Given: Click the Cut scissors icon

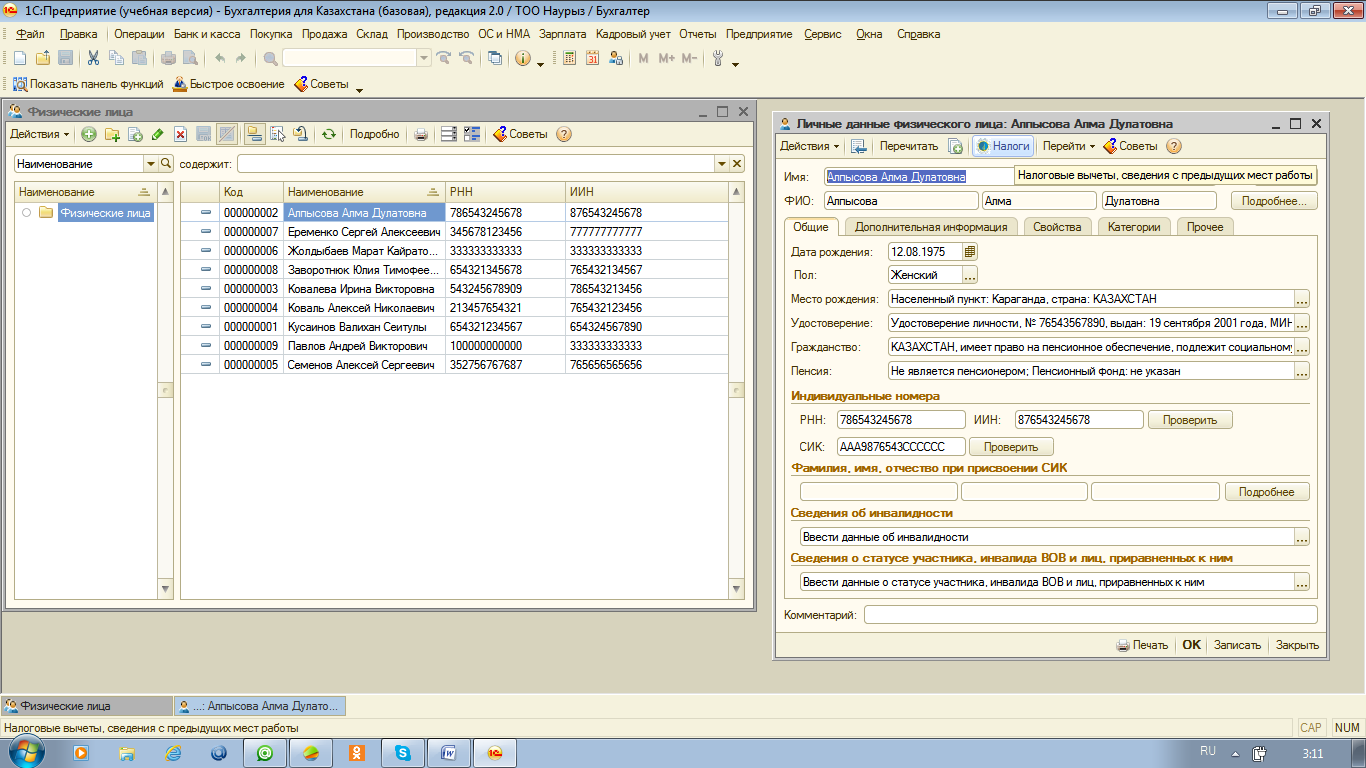Looking at the screenshot, I should pyautogui.click(x=93, y=58).
